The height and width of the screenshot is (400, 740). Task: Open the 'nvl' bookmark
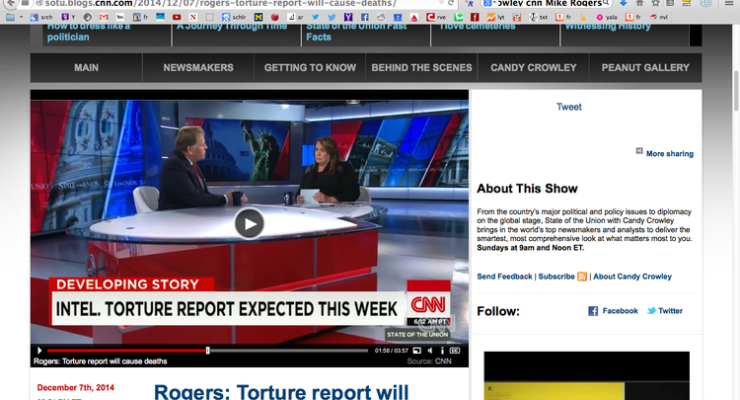[x=659, y=17]
